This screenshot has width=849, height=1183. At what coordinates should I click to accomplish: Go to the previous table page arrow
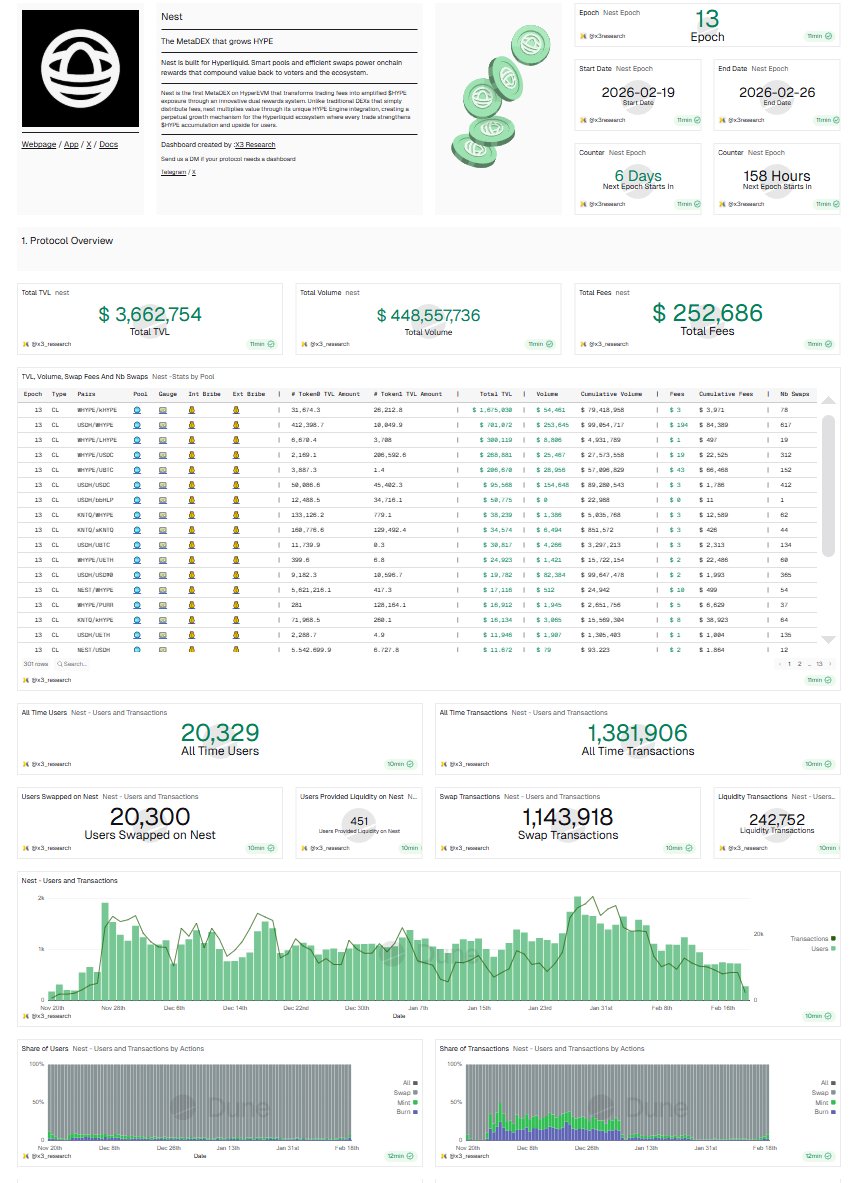pyautogui.click(x=779, y=664)
